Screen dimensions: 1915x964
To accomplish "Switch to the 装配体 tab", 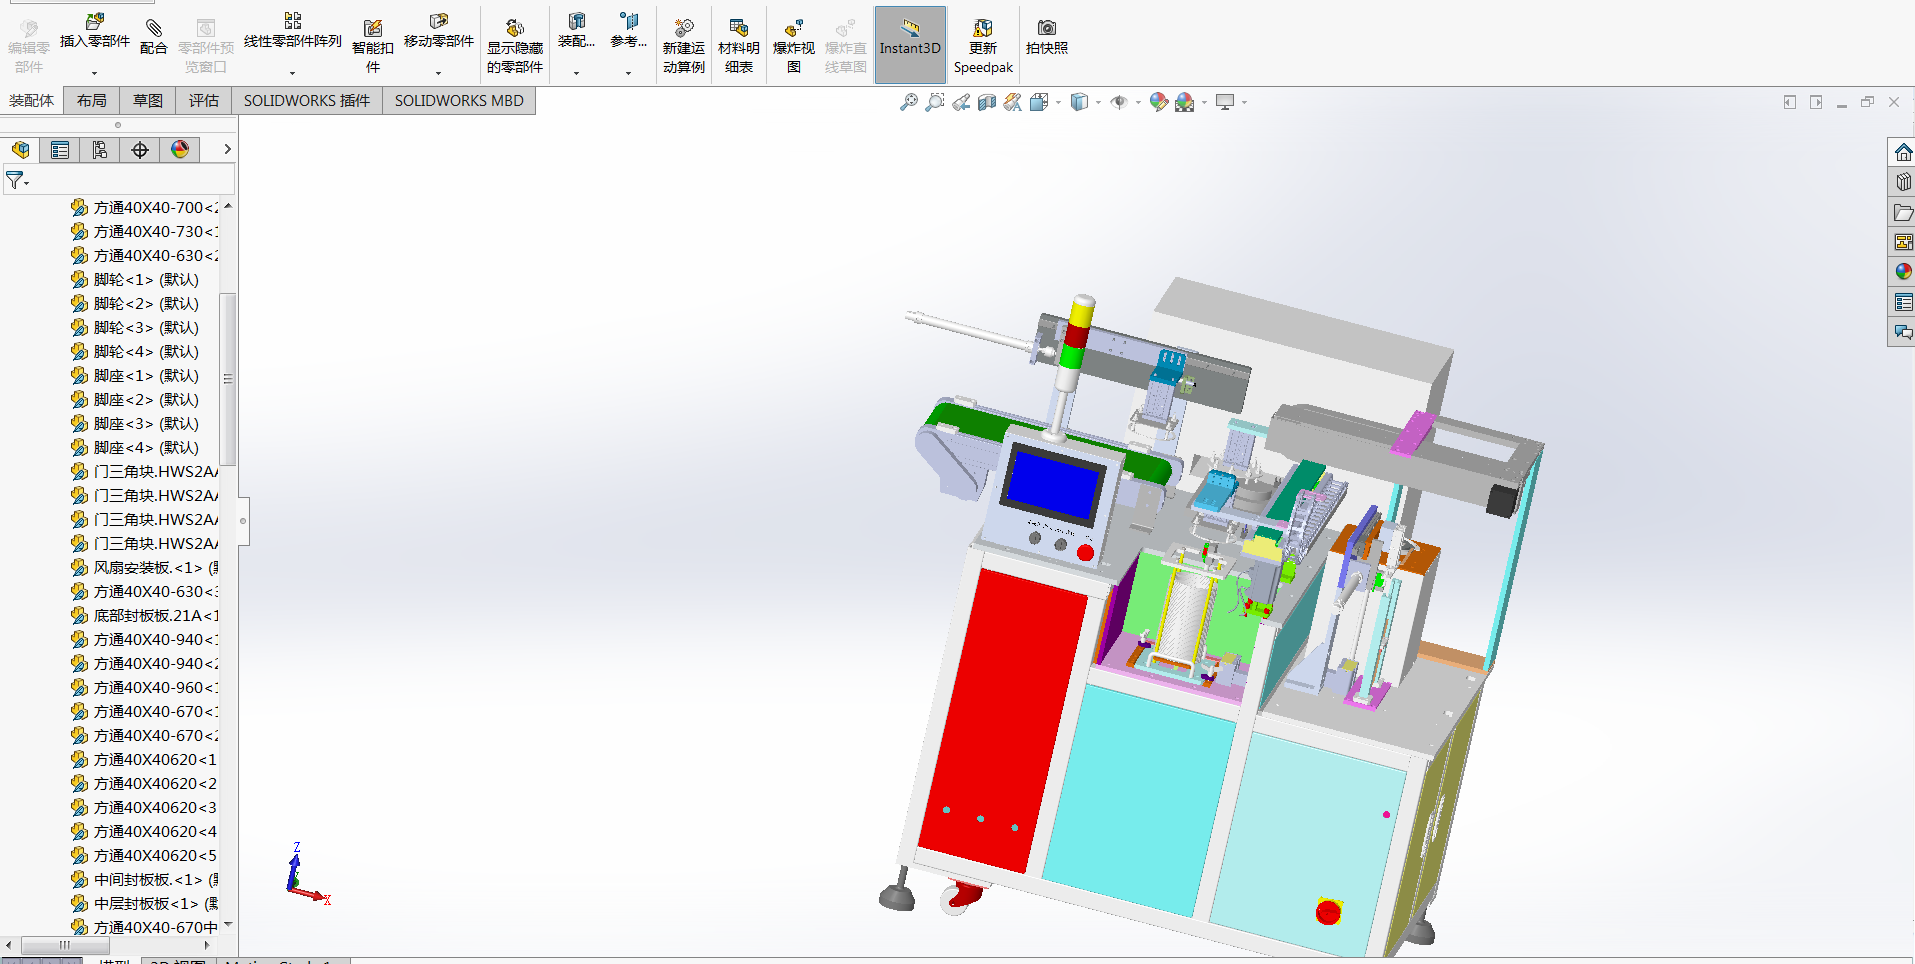I will (x=31, y=101).
